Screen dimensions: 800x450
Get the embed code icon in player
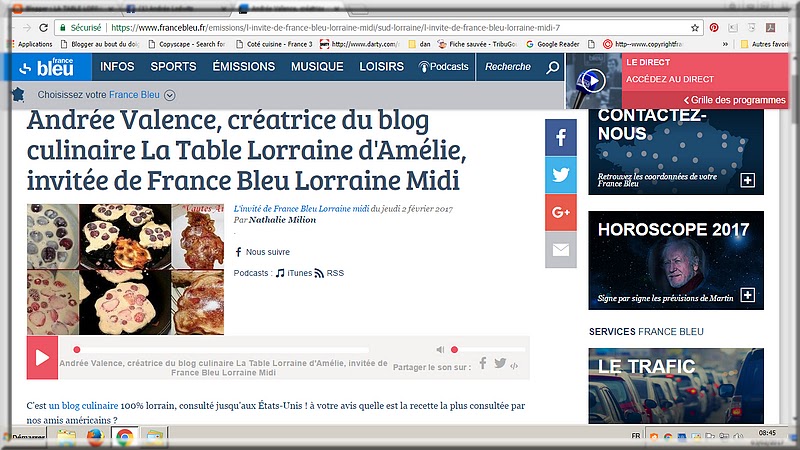[x=514, y=366]
